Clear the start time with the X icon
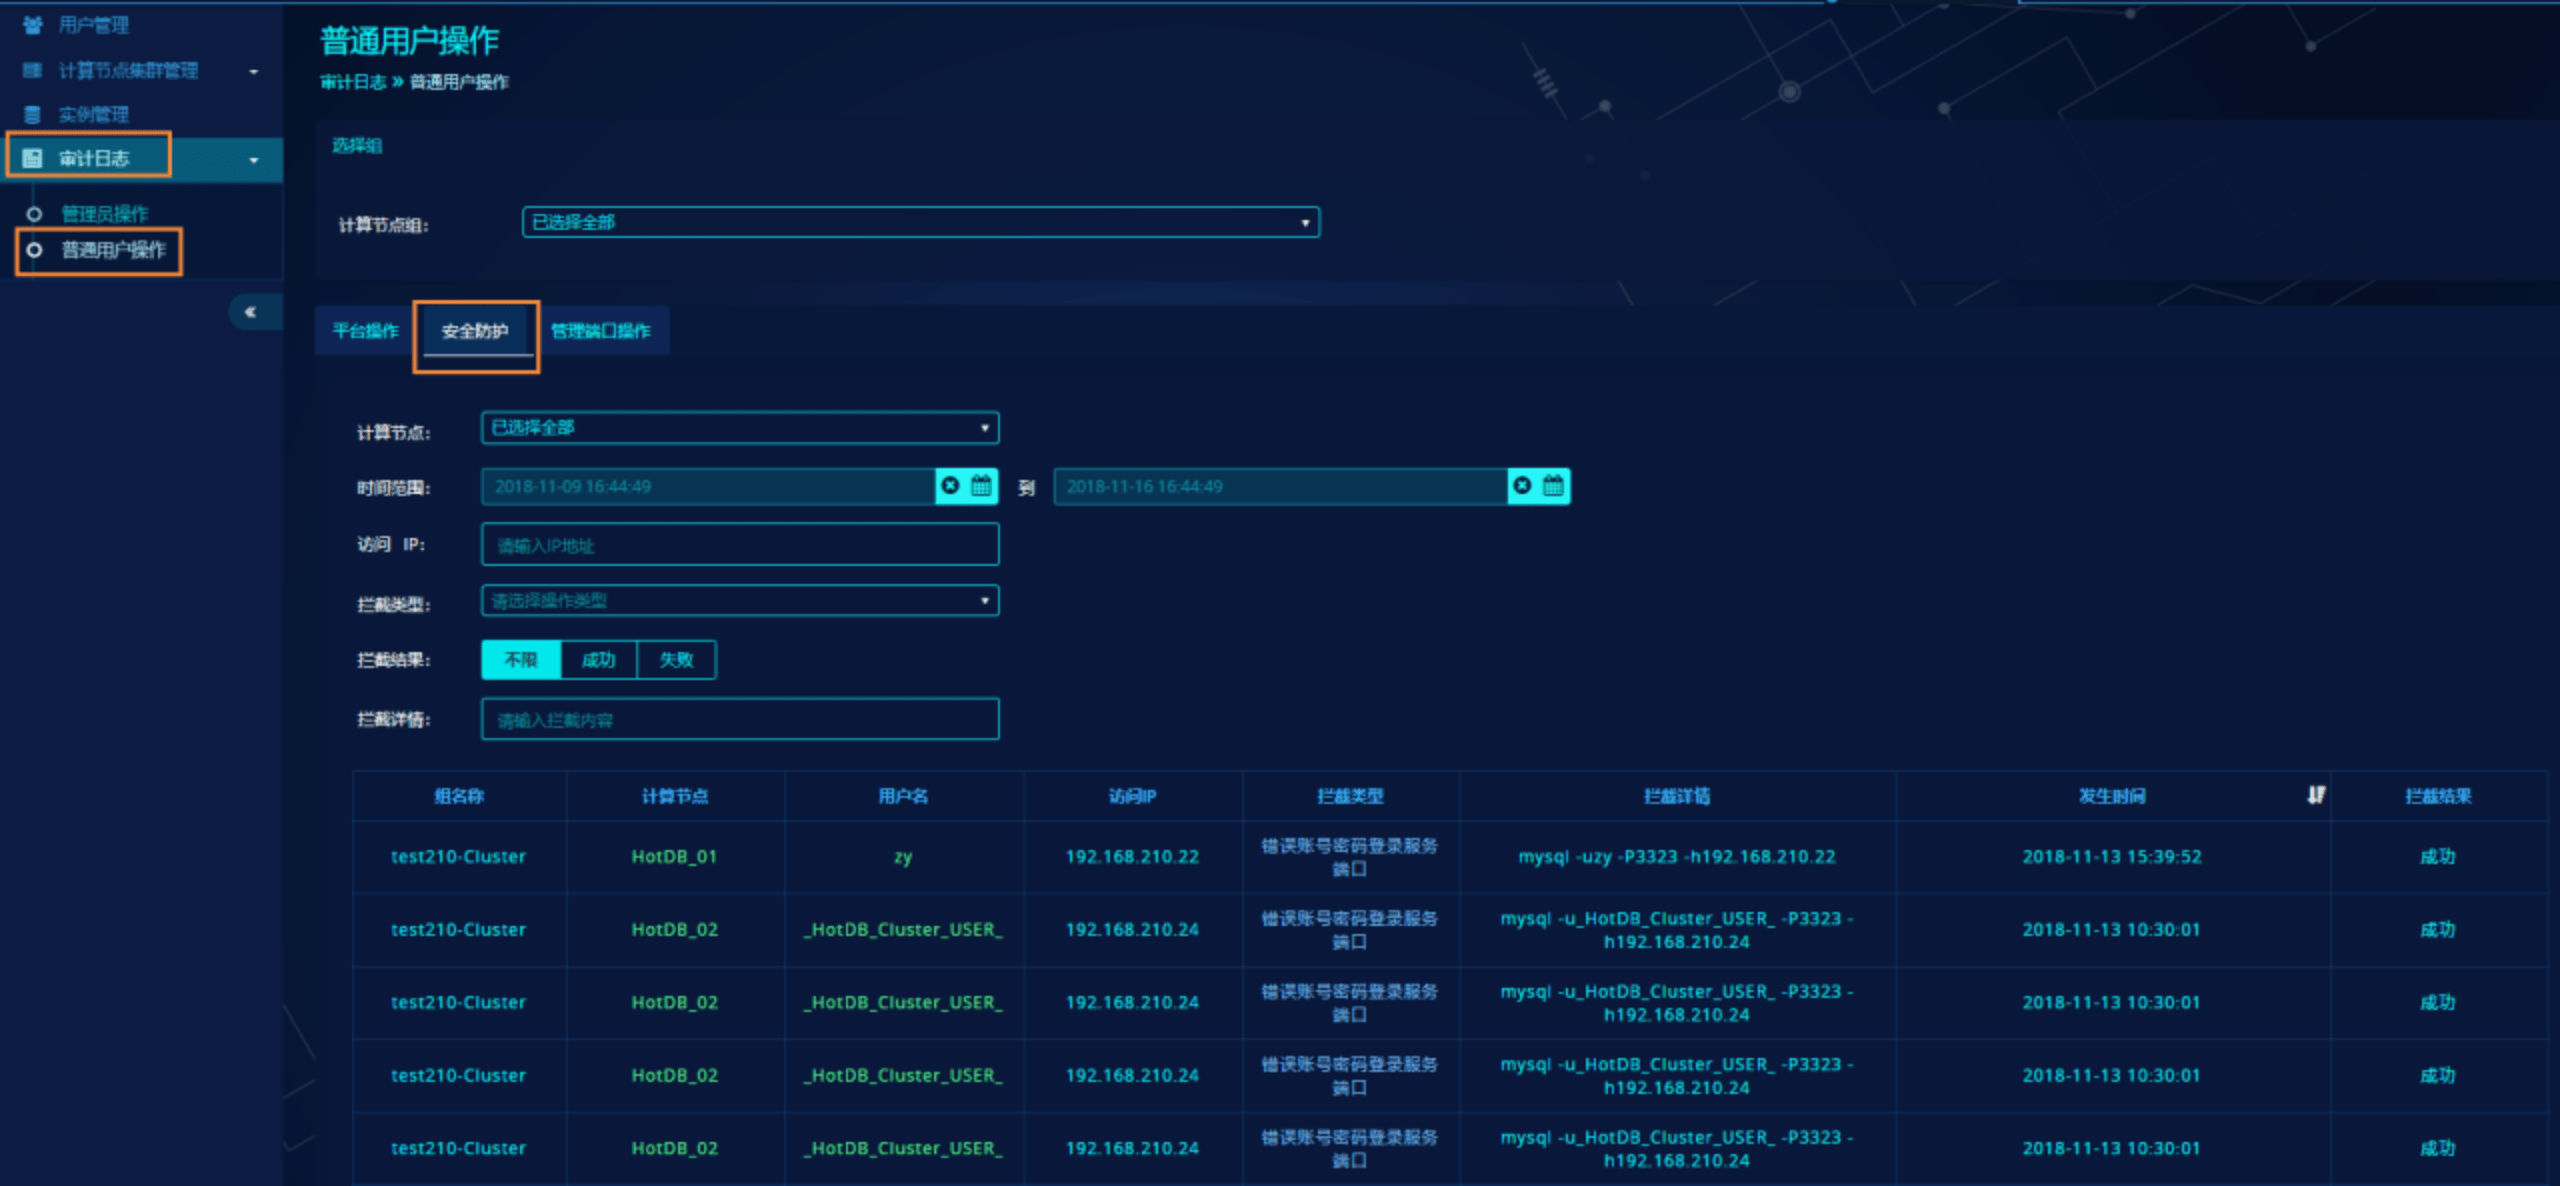Screen dimensions: 2560x1186 951,486
